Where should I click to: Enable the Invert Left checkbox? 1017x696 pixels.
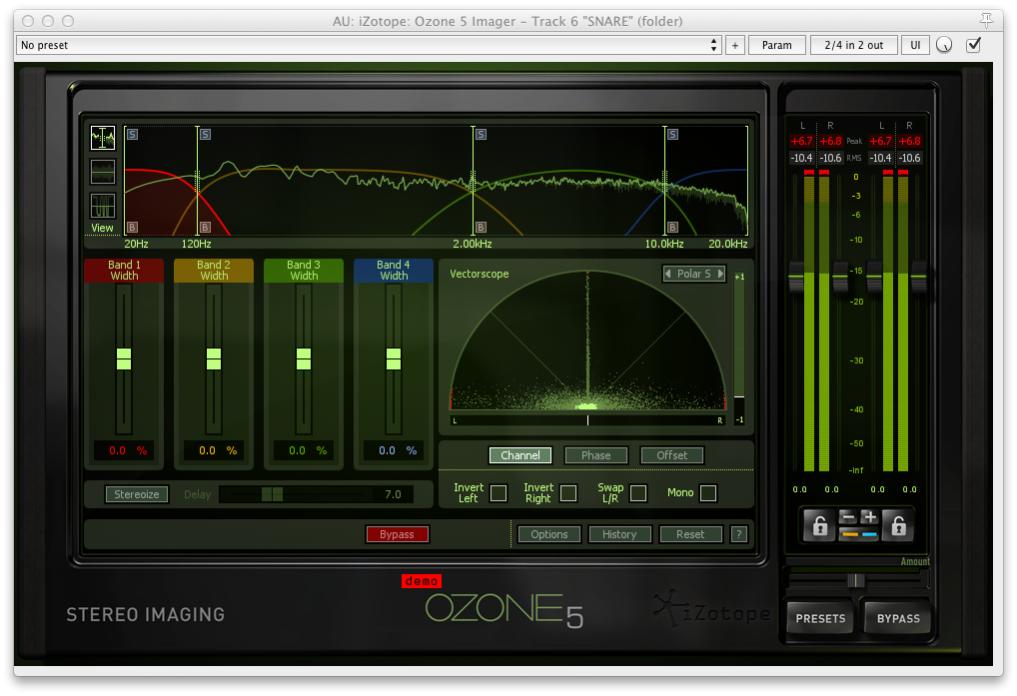point(499,493)
